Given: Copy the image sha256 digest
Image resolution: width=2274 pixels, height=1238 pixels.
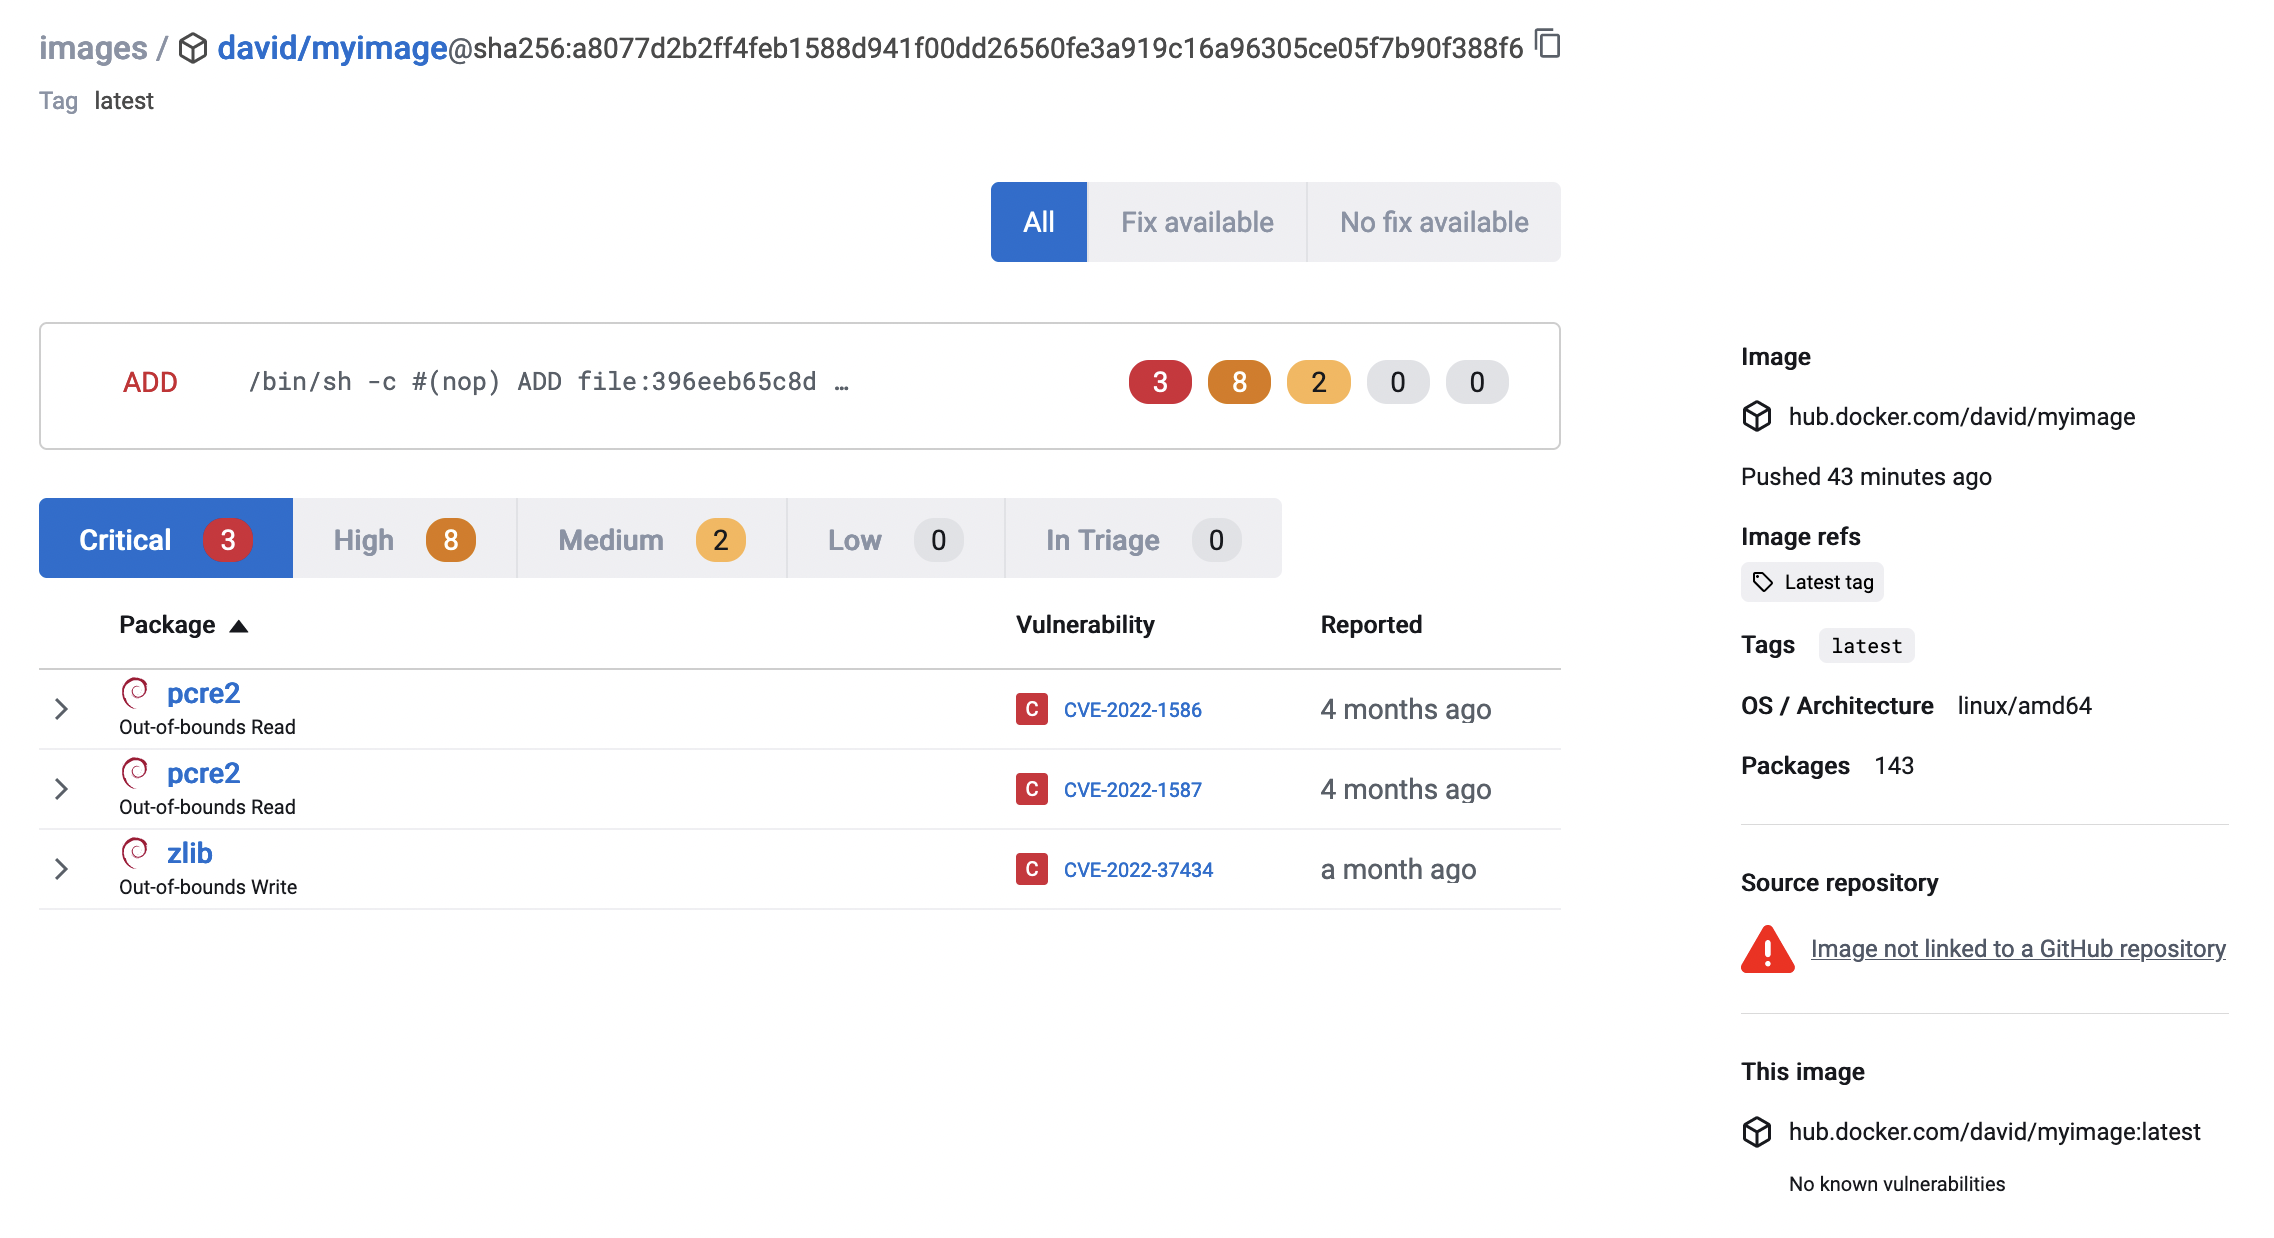Looking at the screenshot, I should click(x=1548, y=44).
